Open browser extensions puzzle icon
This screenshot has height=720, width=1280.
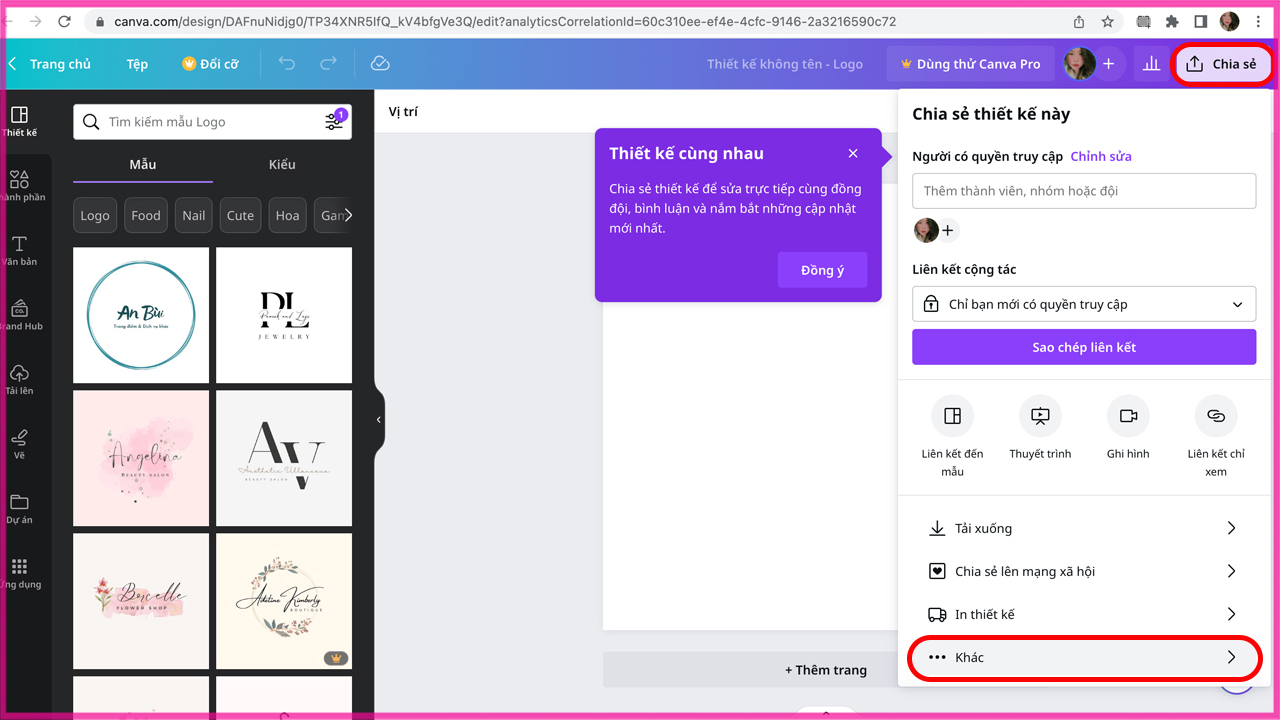click(1172, 21)
